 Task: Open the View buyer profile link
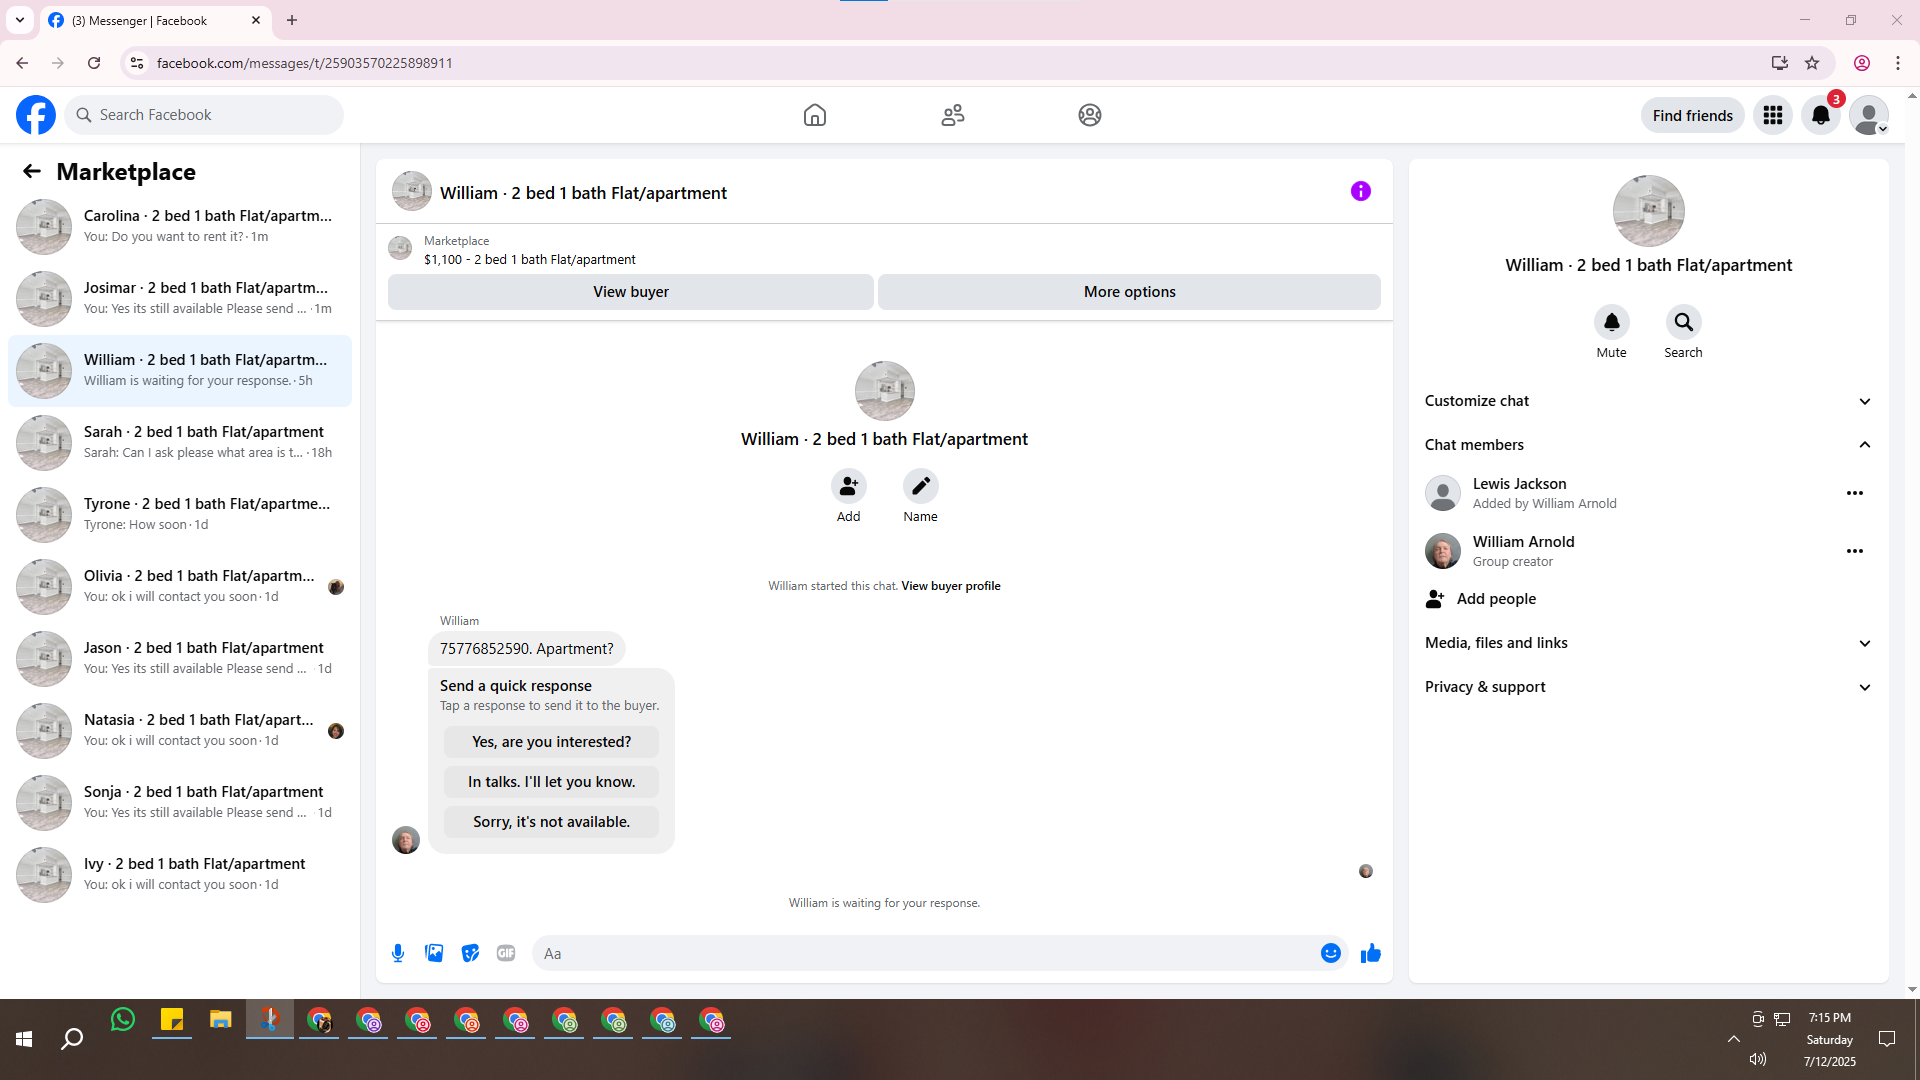tap(950, 586)
